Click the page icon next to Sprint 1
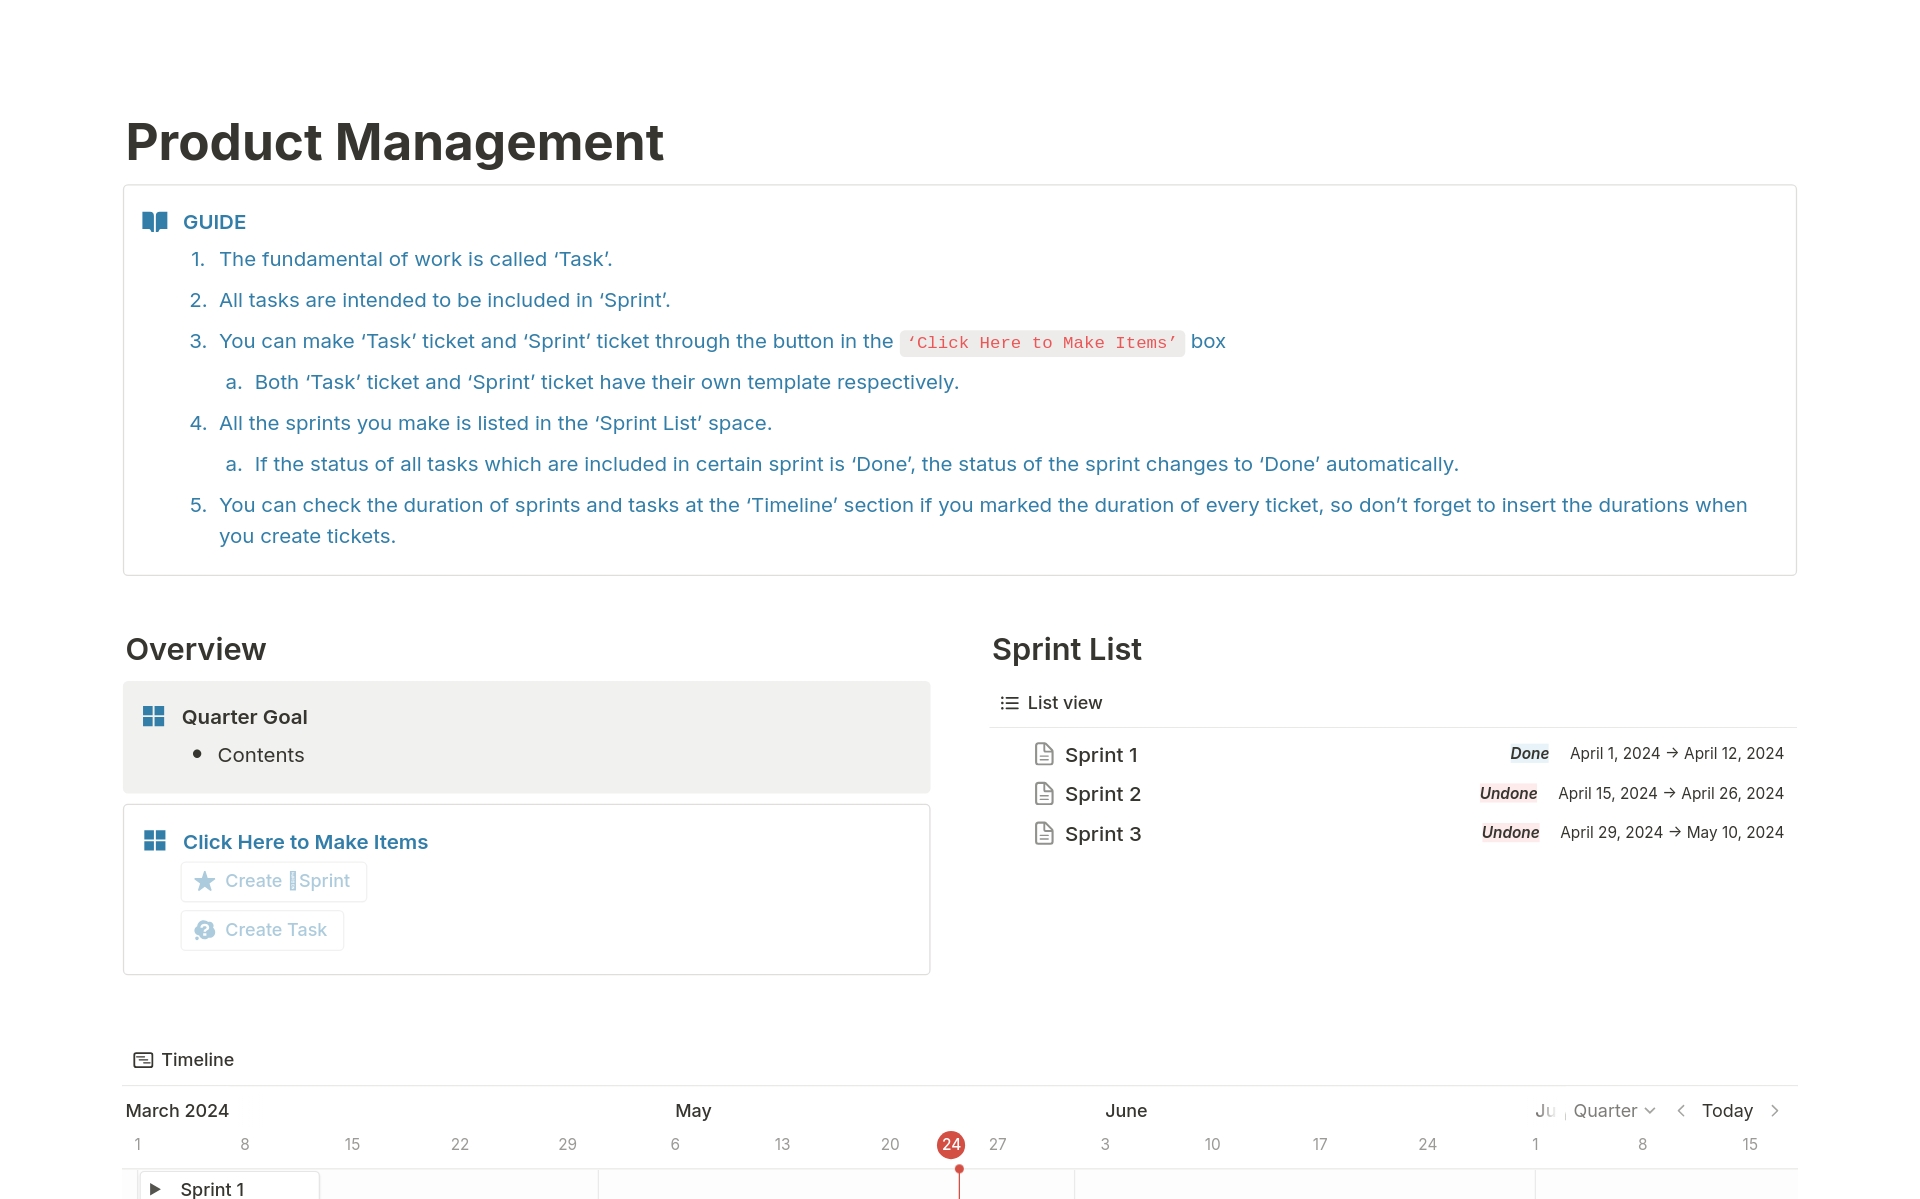The width and height of the screenshot is (1920, 1199). 1044,754
